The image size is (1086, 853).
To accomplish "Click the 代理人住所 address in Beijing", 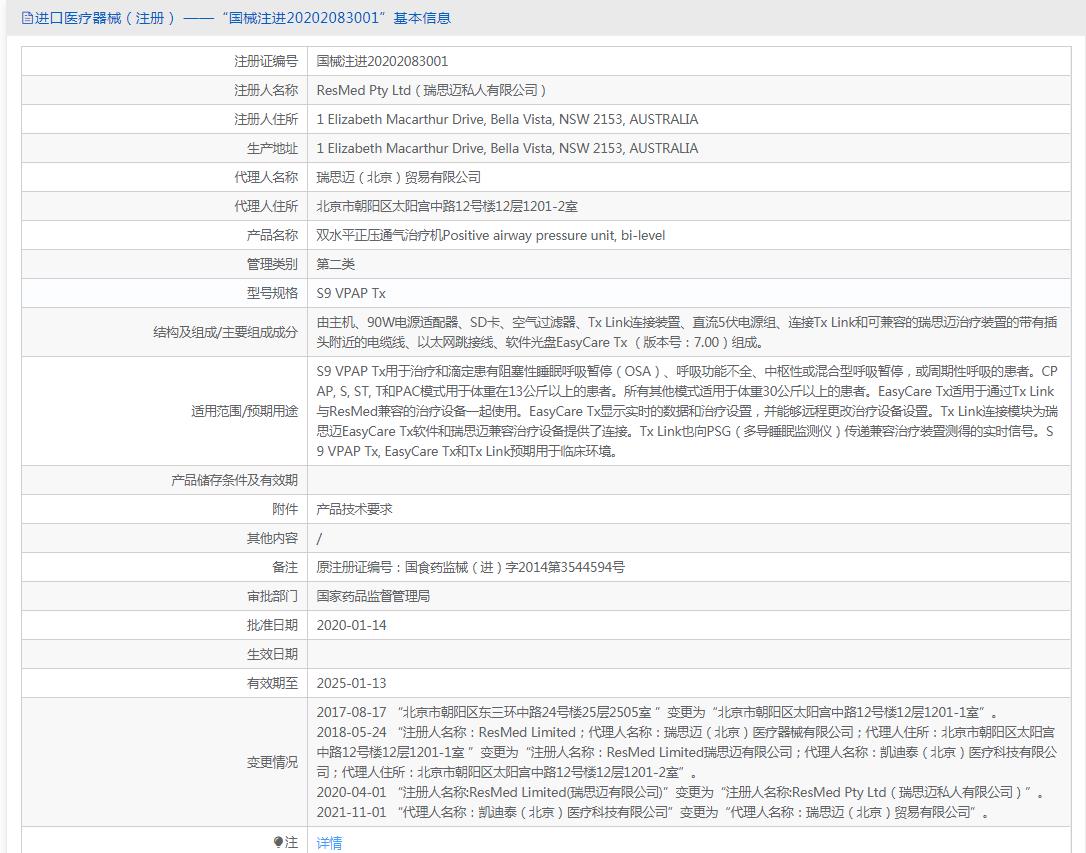I will 446,206.
